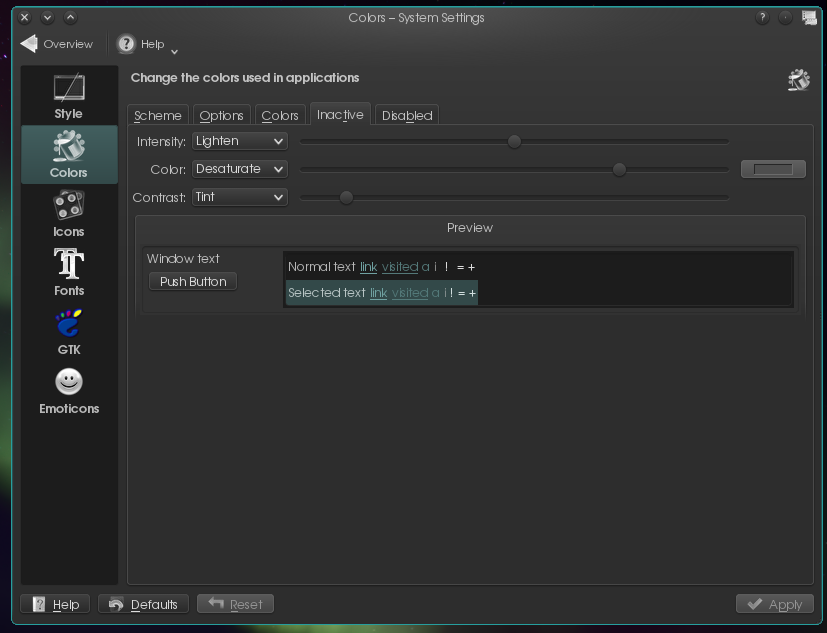Open the Color Desaturate dropdown
Screen dimensions: 827x633
tap(240, 169)
